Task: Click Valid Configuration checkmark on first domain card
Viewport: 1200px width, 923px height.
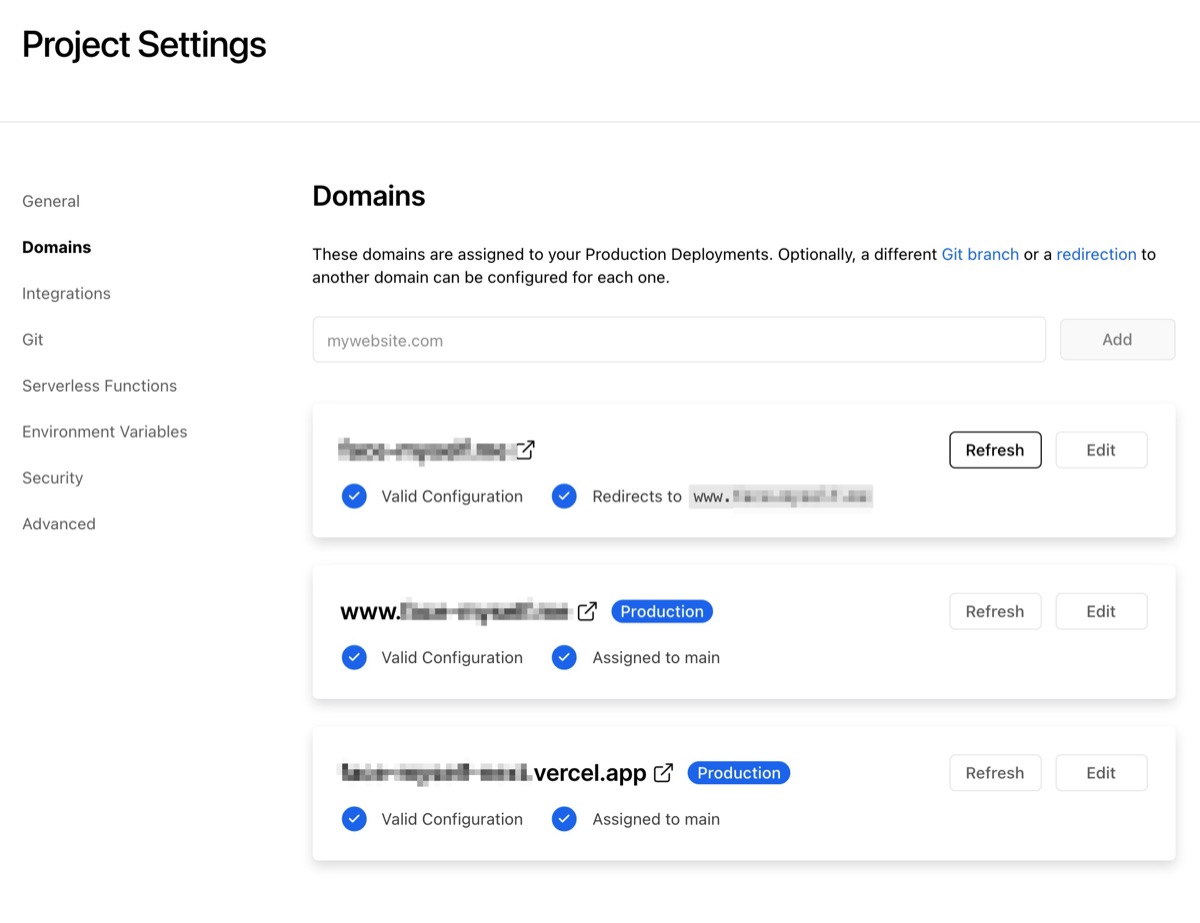Action: (354, 495)
